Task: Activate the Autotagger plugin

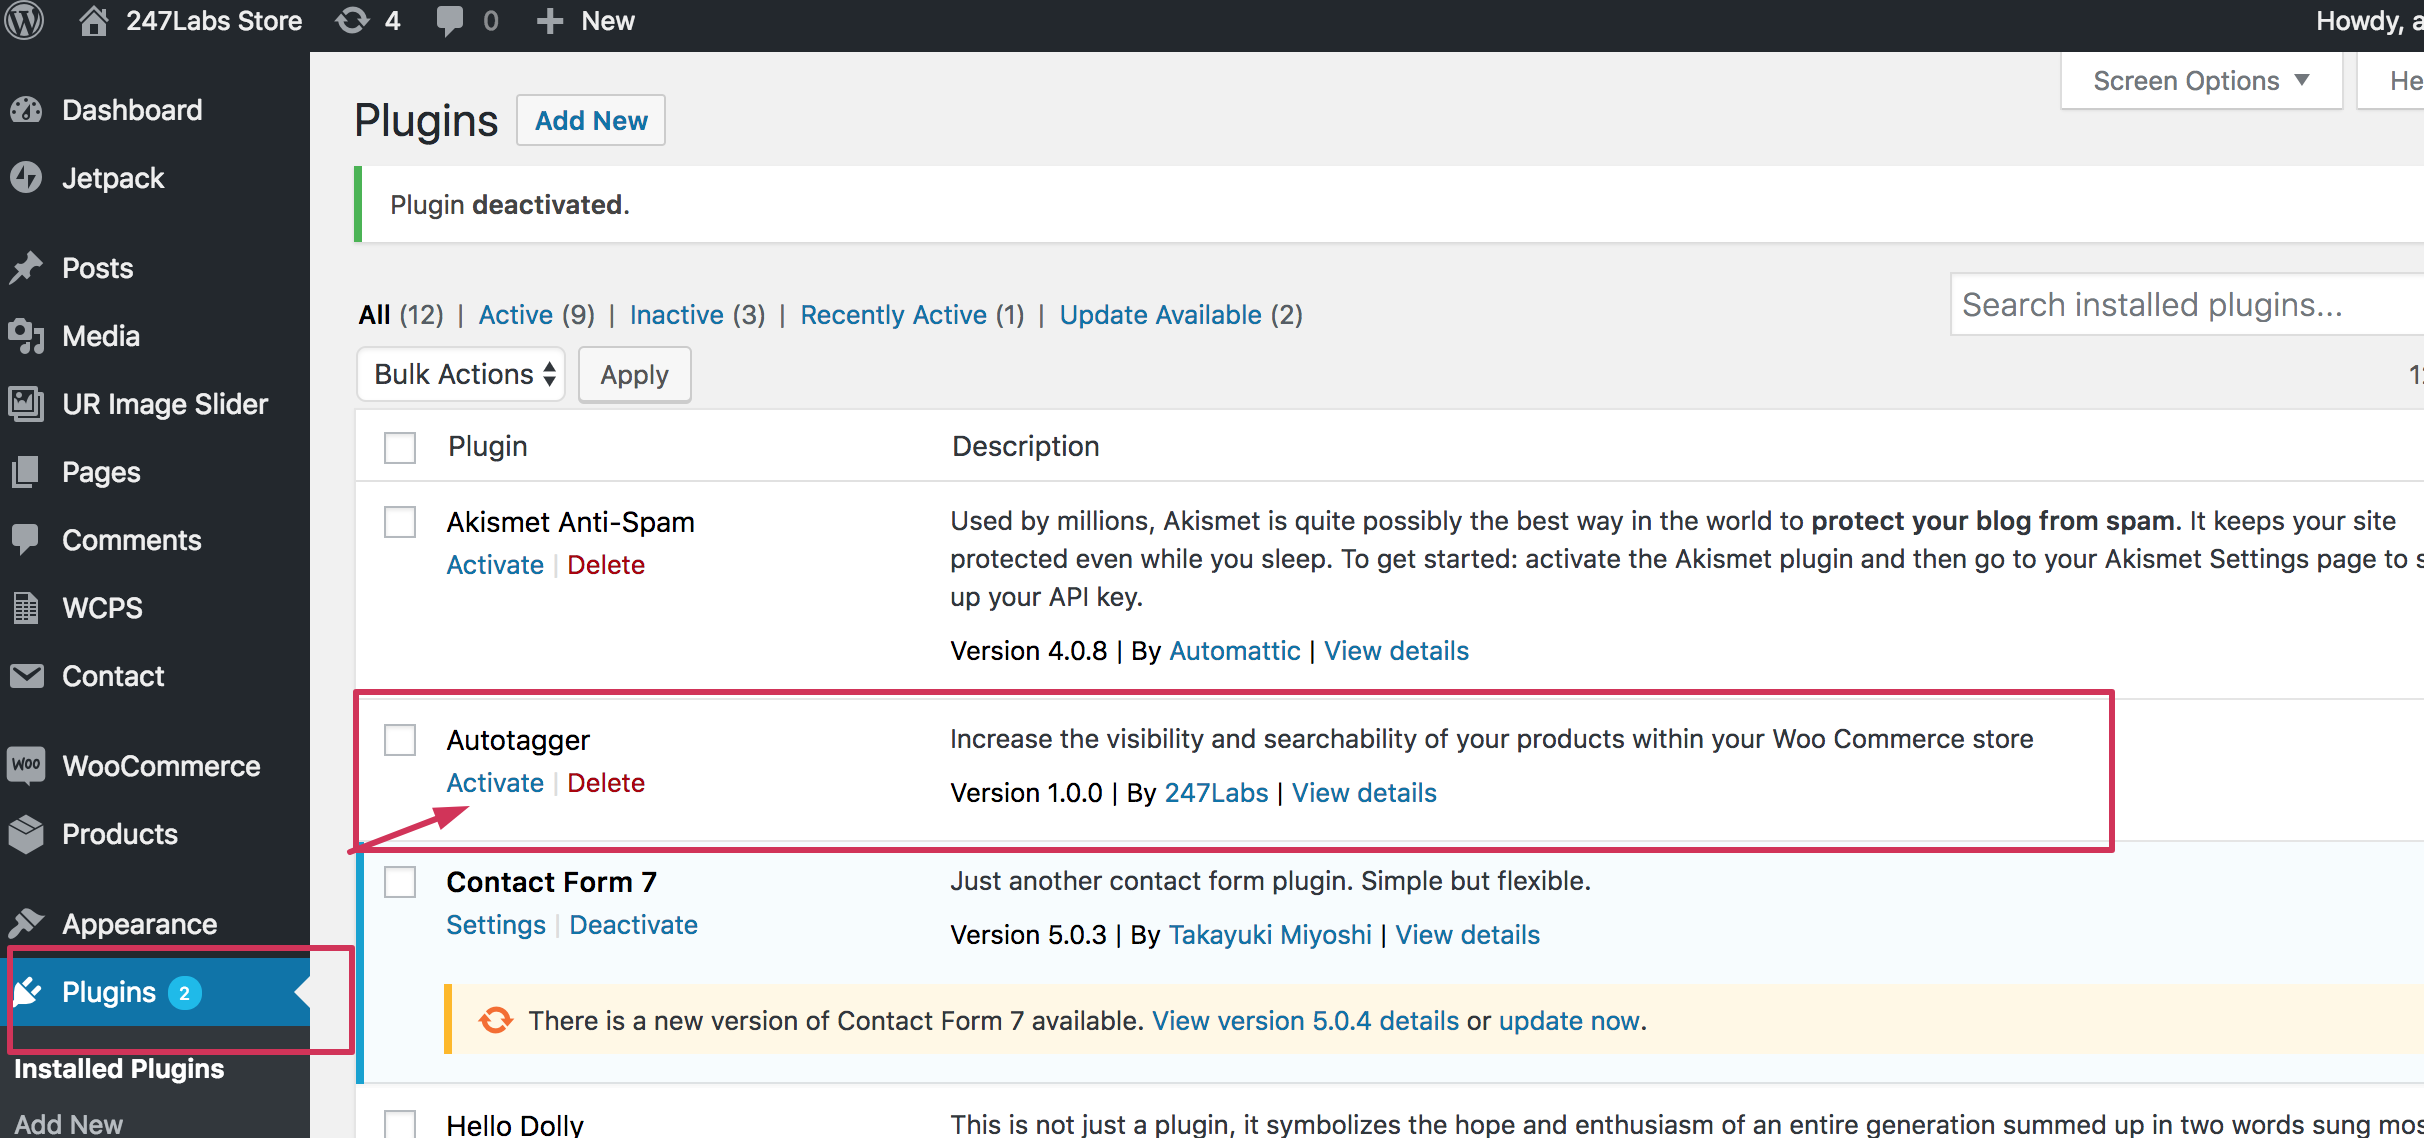Action: (x=495, y=783)
